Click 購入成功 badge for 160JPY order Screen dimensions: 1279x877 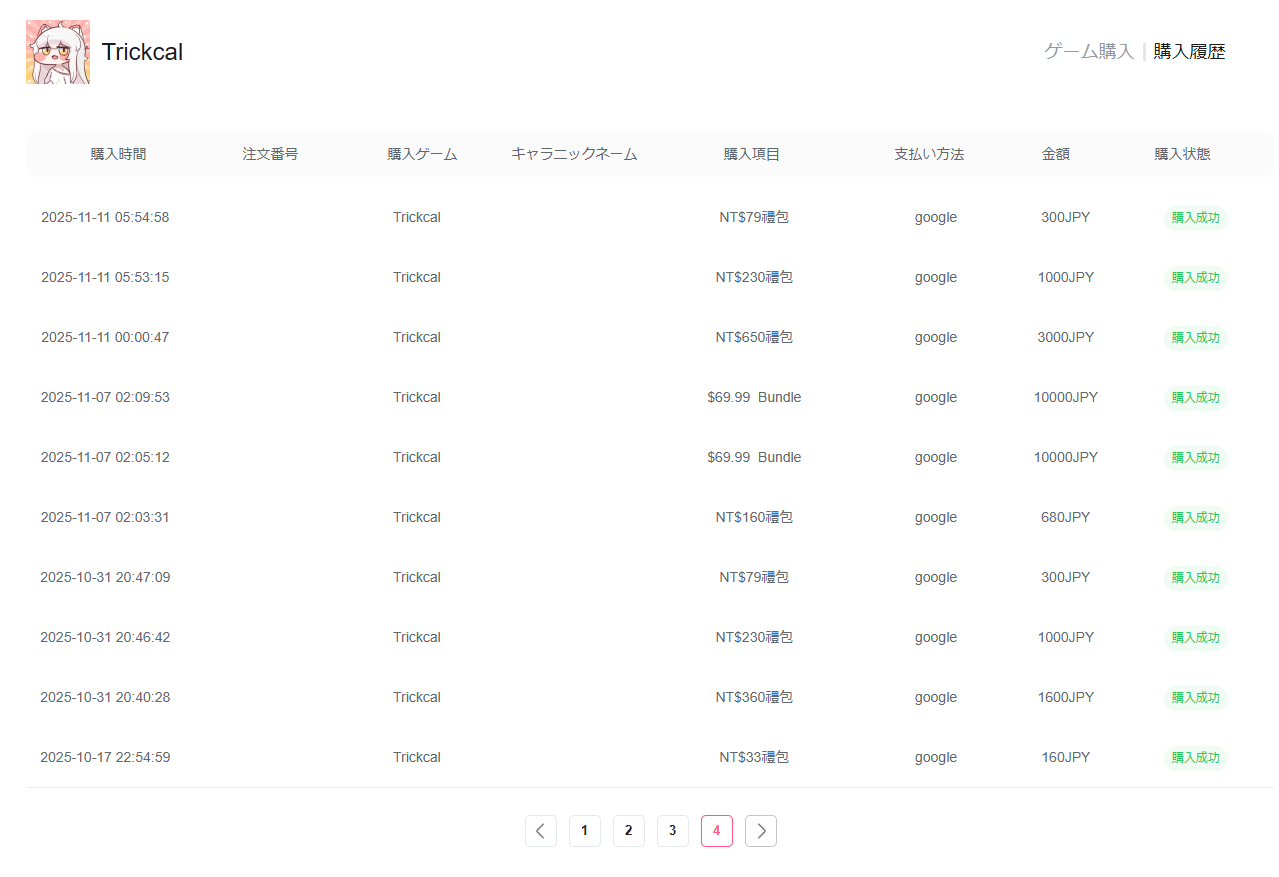(1195, 758)
